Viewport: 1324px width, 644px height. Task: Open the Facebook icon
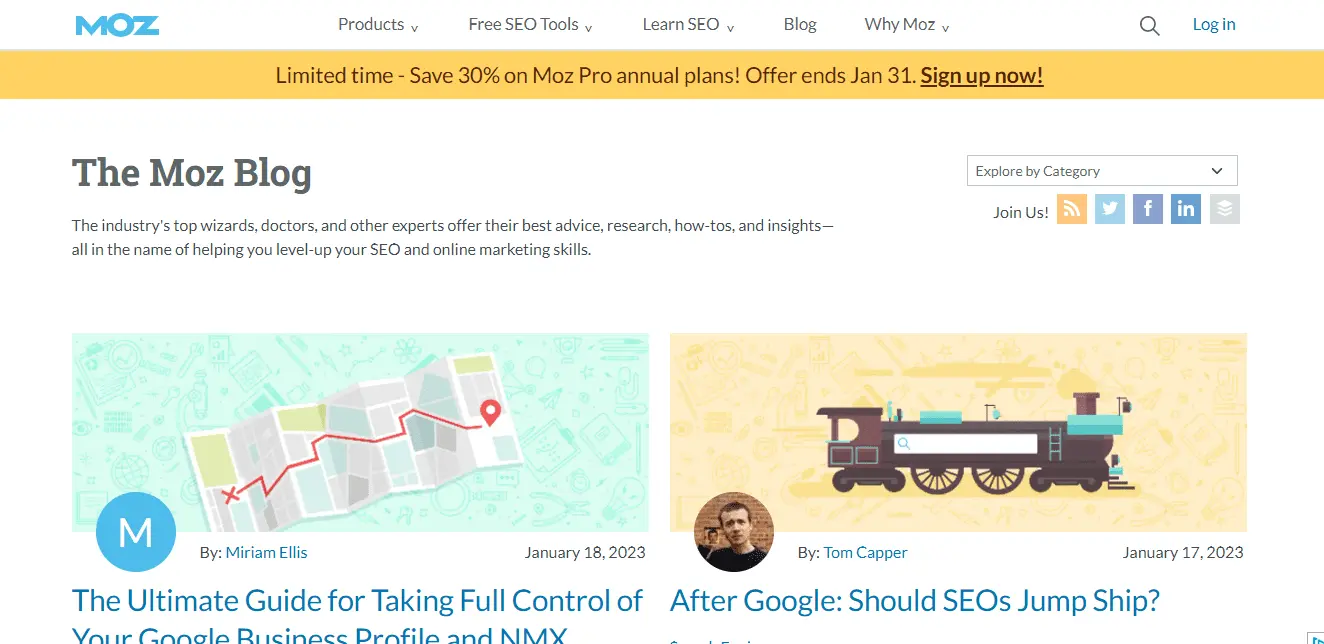coord(1147,209)
